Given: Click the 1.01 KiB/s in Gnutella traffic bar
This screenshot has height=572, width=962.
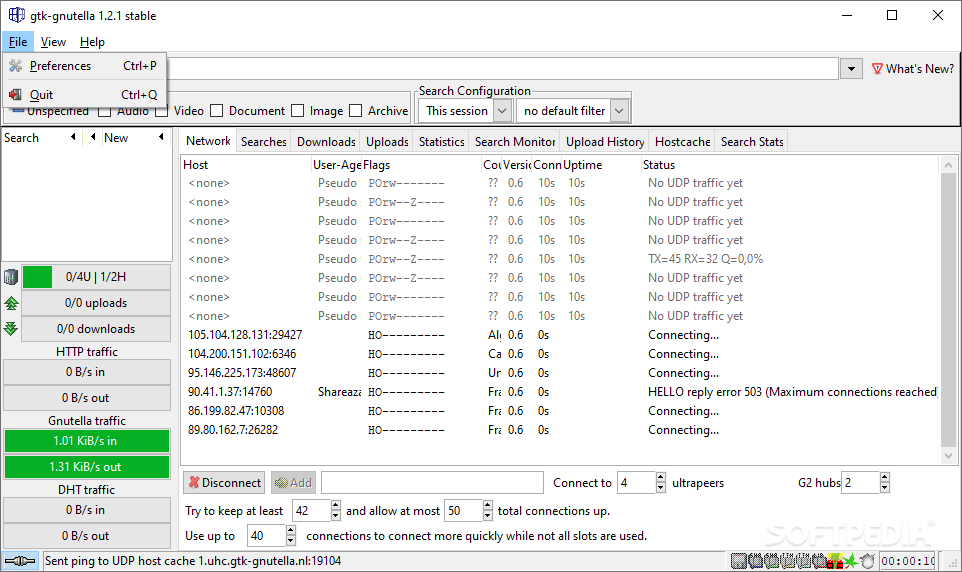Looking at the screenshot, I should point(87,441).
